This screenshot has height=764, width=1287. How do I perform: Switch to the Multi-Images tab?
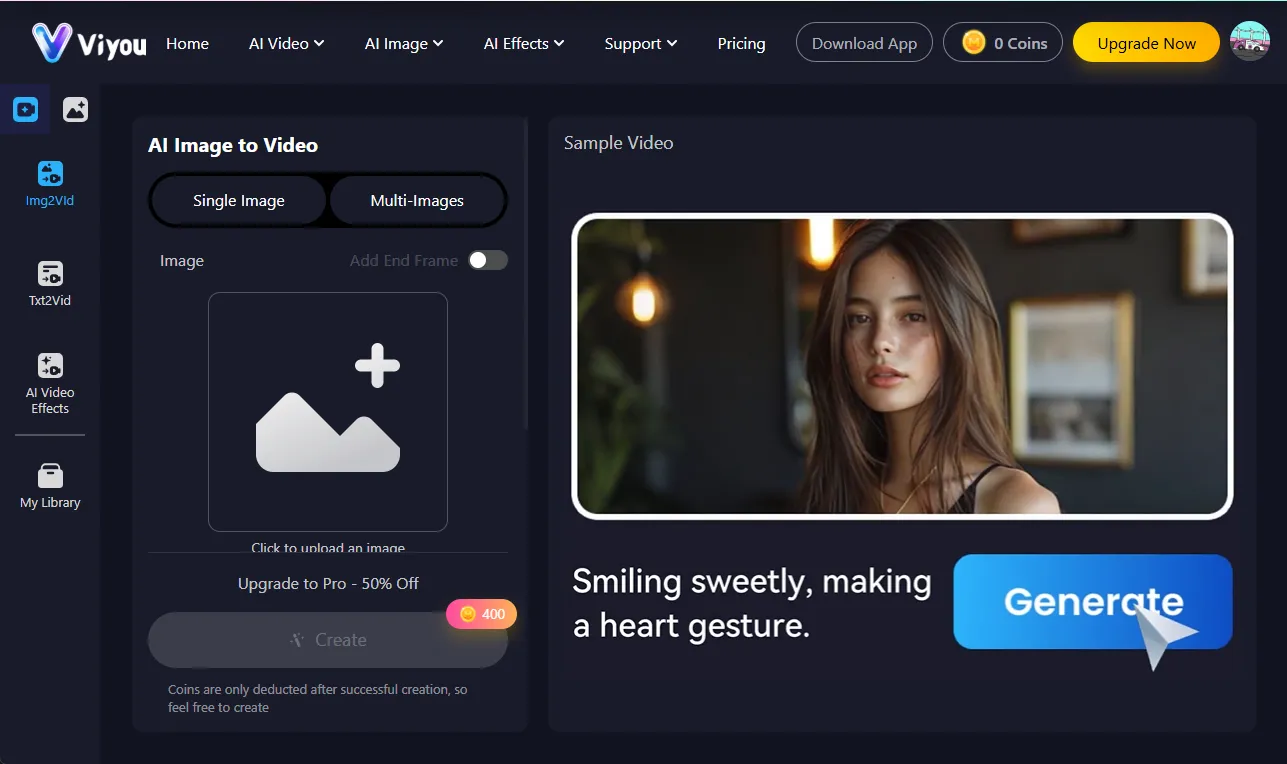point(418,200)
